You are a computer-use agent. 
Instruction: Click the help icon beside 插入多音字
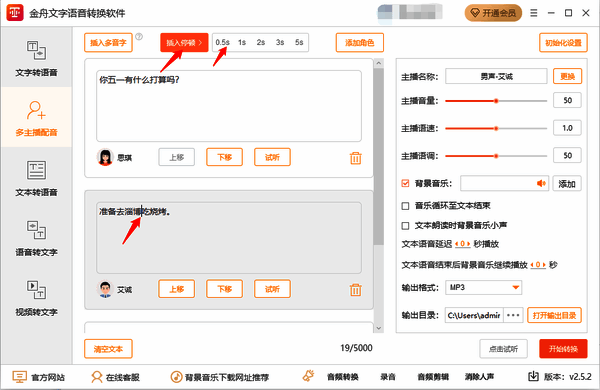click(x=139, y=37)
